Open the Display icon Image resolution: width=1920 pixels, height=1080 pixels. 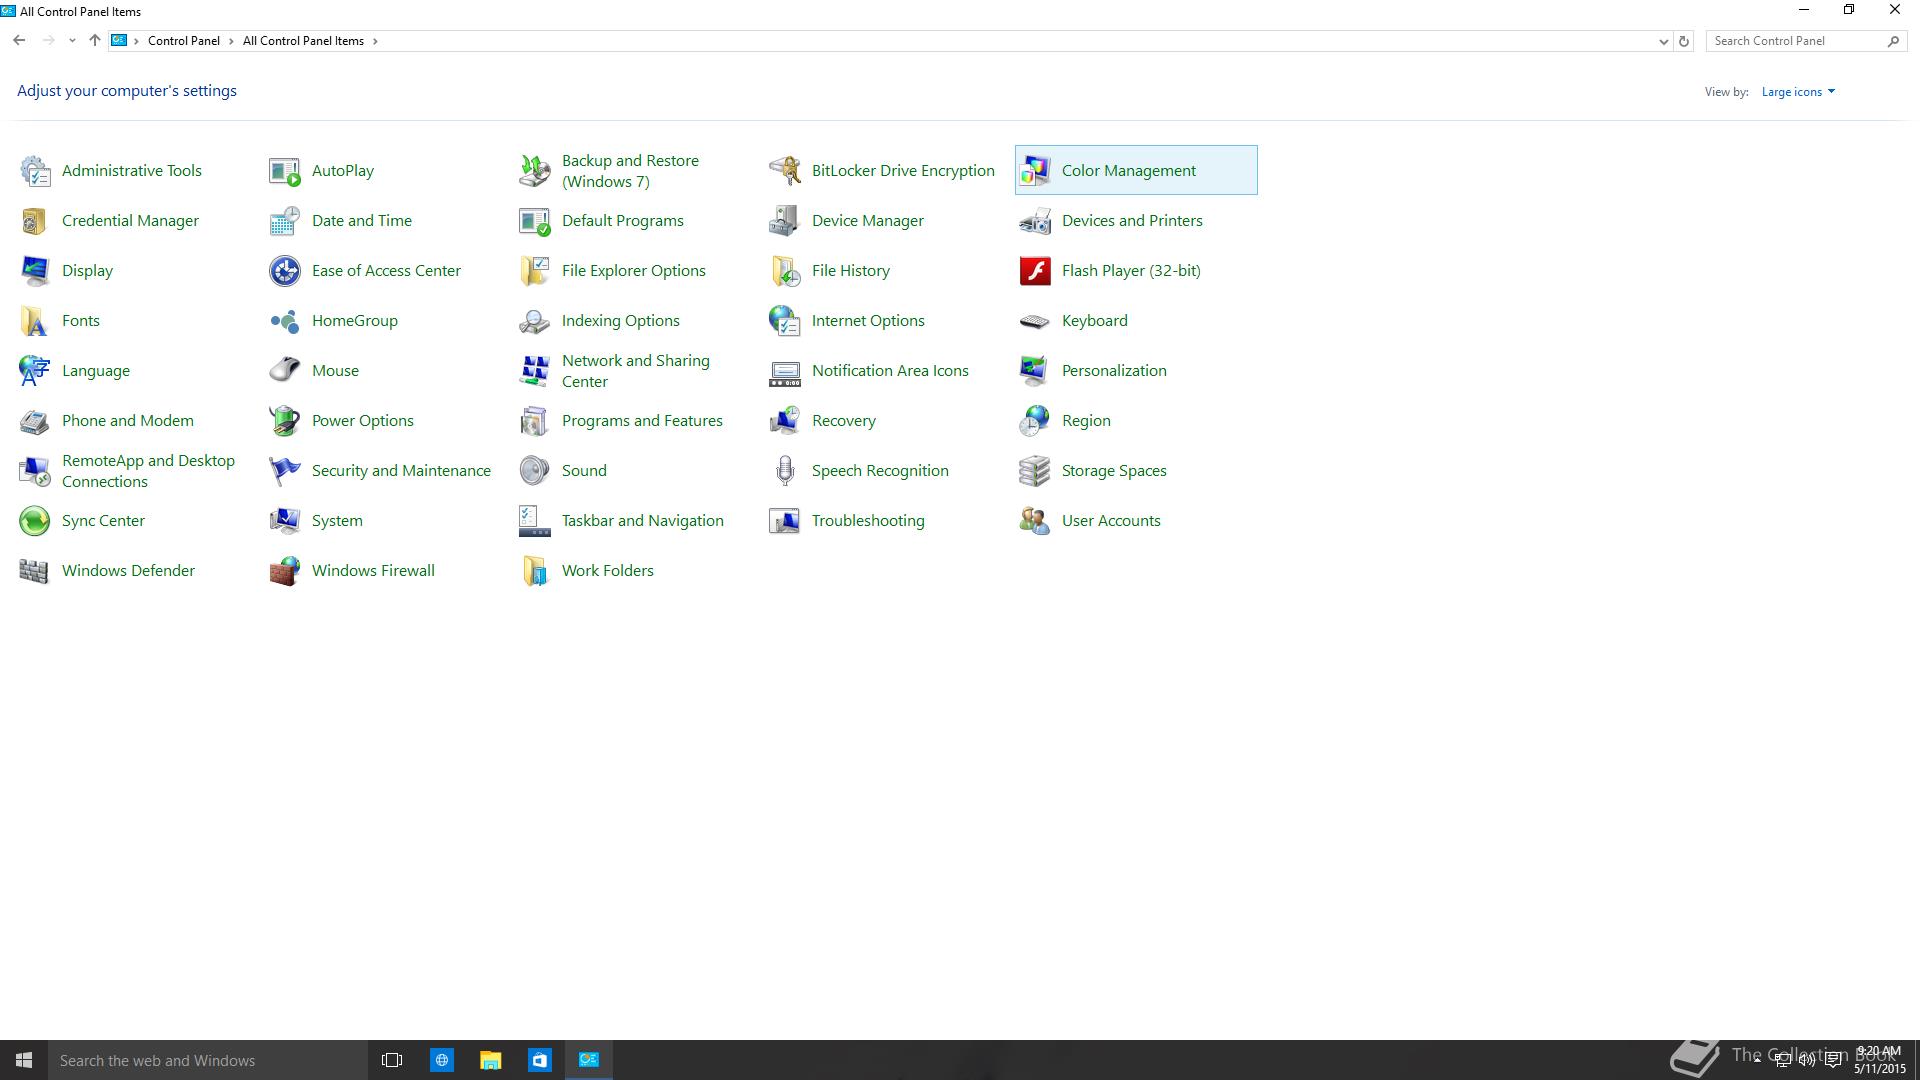35,271
